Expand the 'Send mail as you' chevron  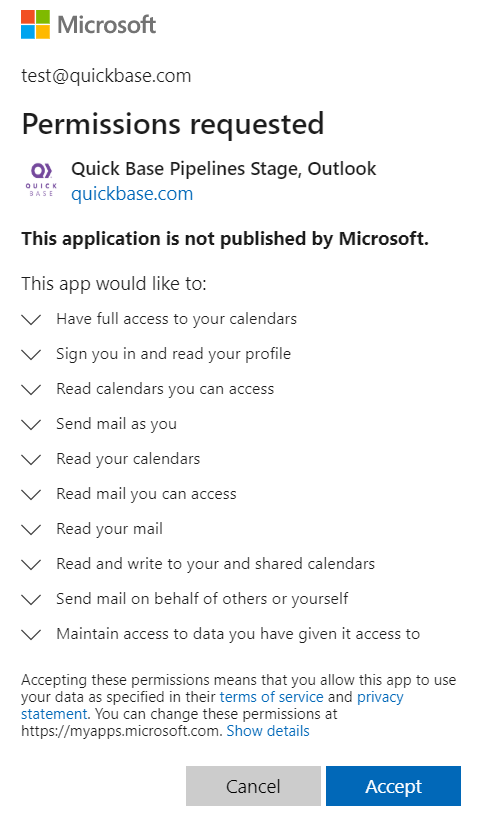point(32,425)
